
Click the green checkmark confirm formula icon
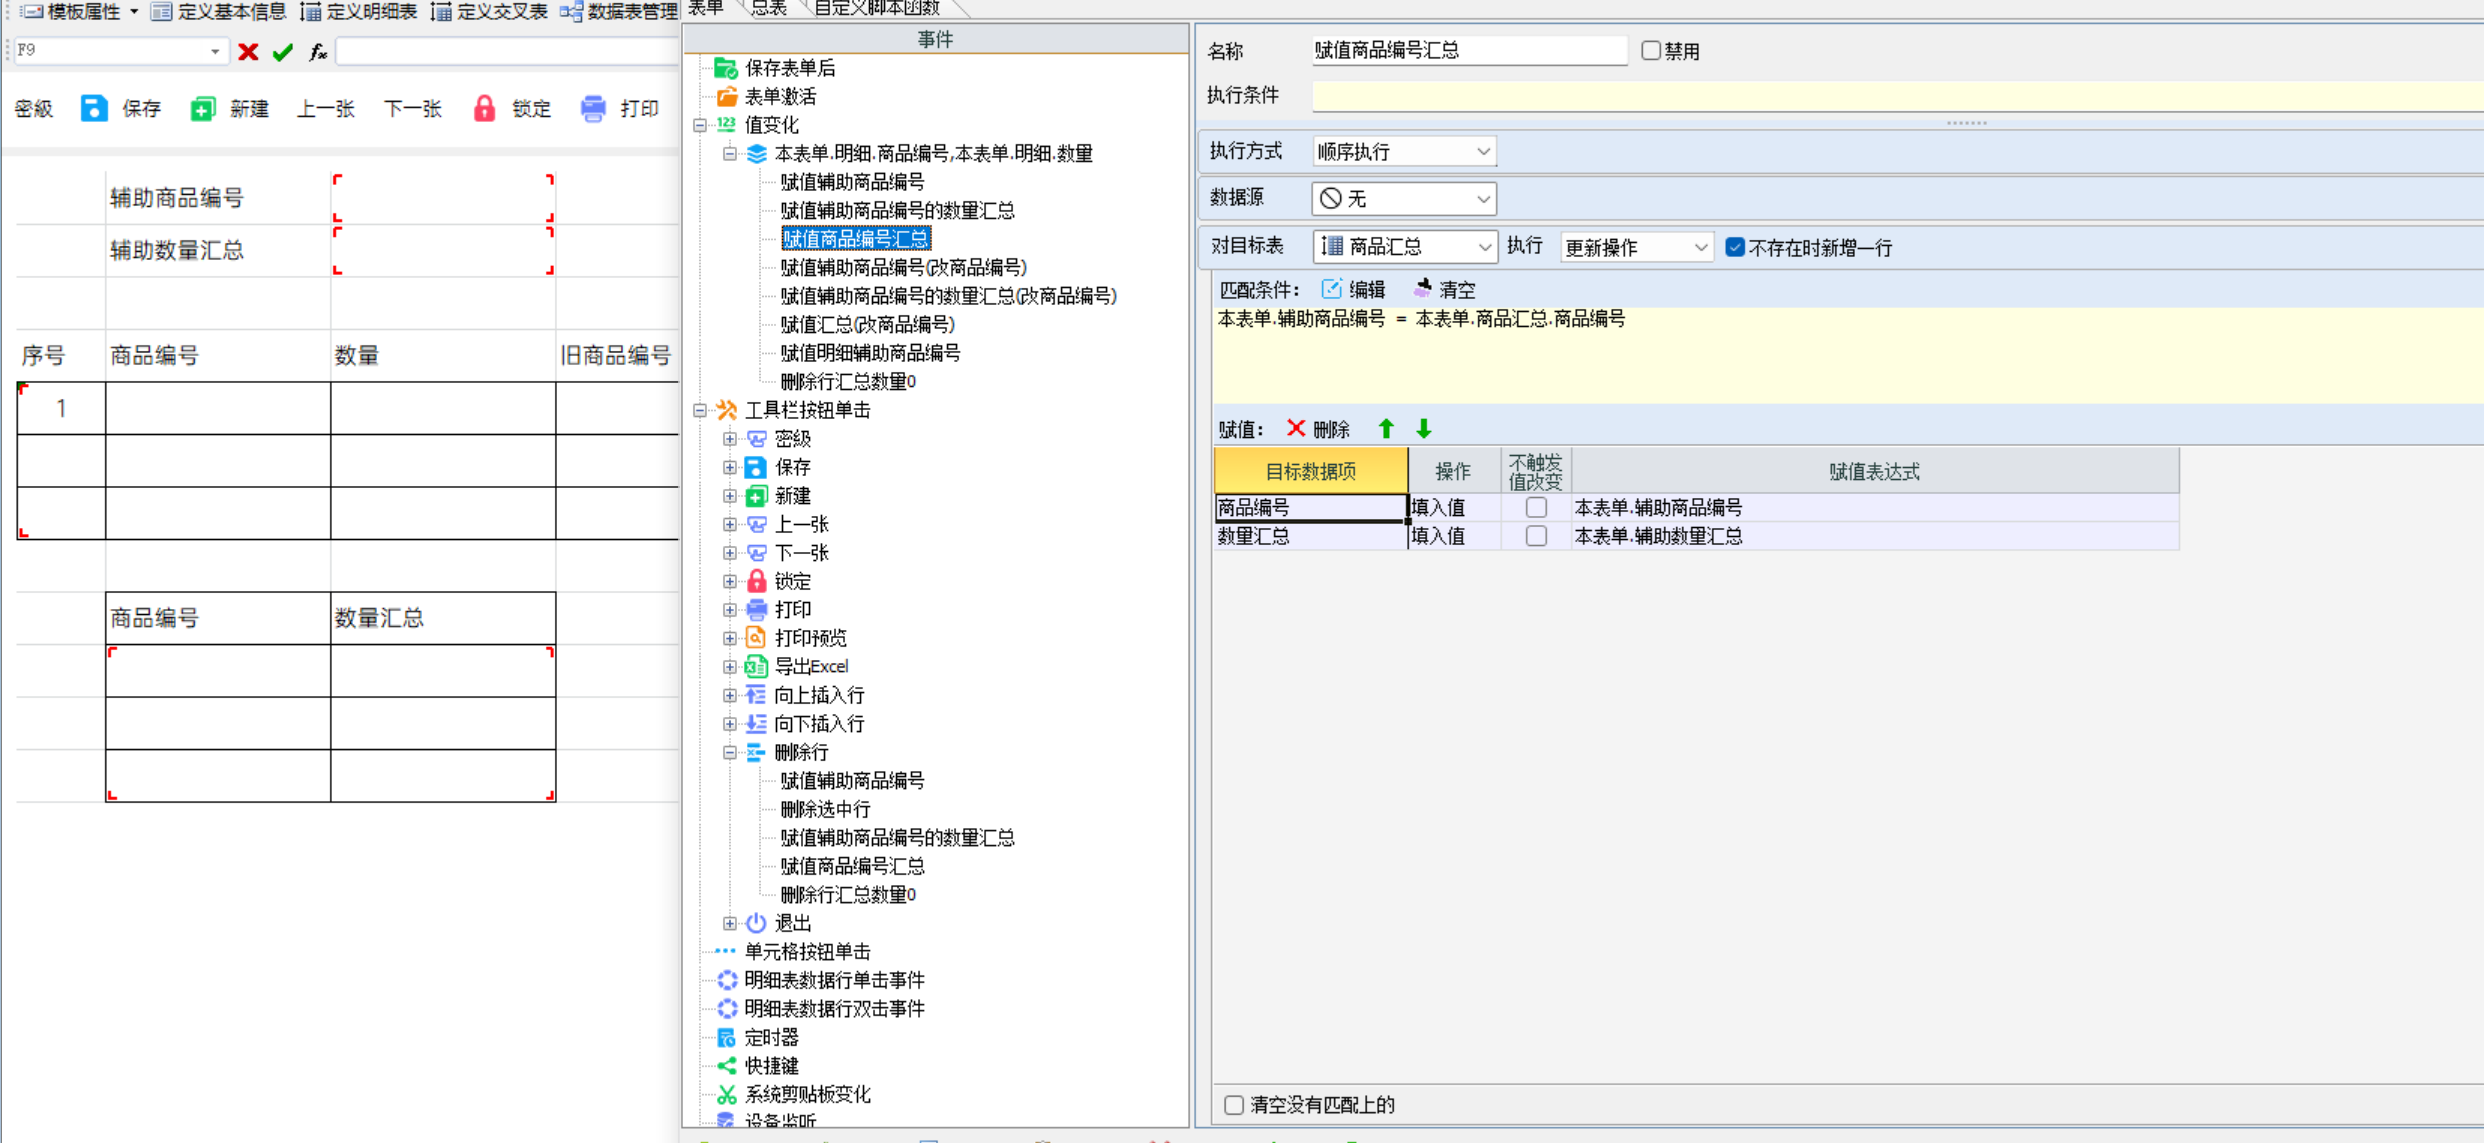283,52
